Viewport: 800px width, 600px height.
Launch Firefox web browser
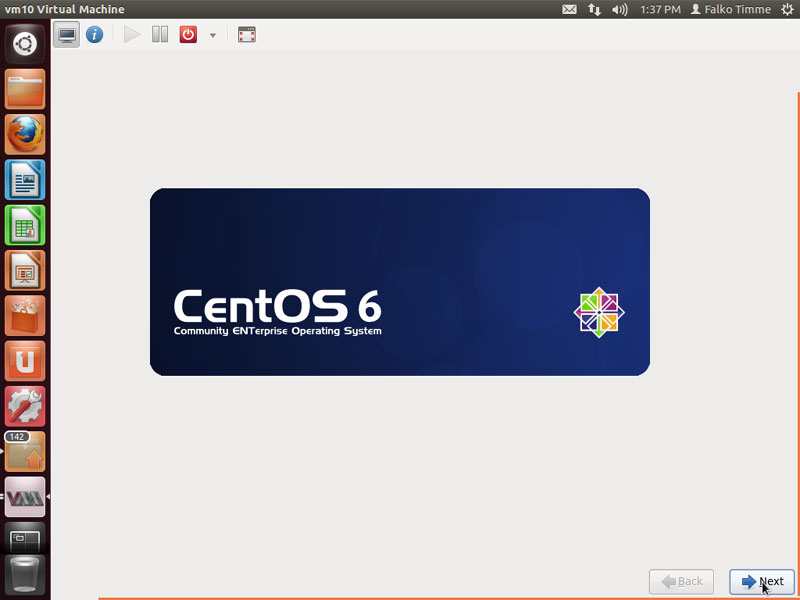[x=25, y=134]
